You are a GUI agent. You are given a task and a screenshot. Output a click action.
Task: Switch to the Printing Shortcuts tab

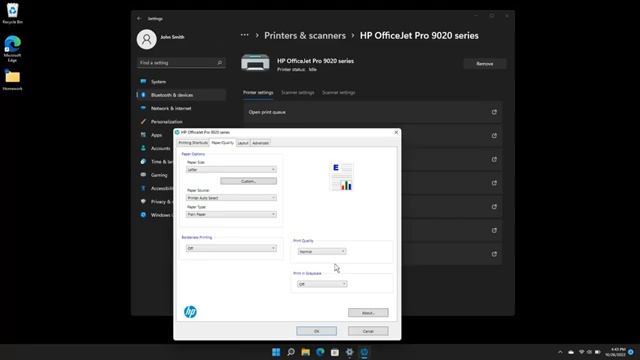(x=193, y=143)
